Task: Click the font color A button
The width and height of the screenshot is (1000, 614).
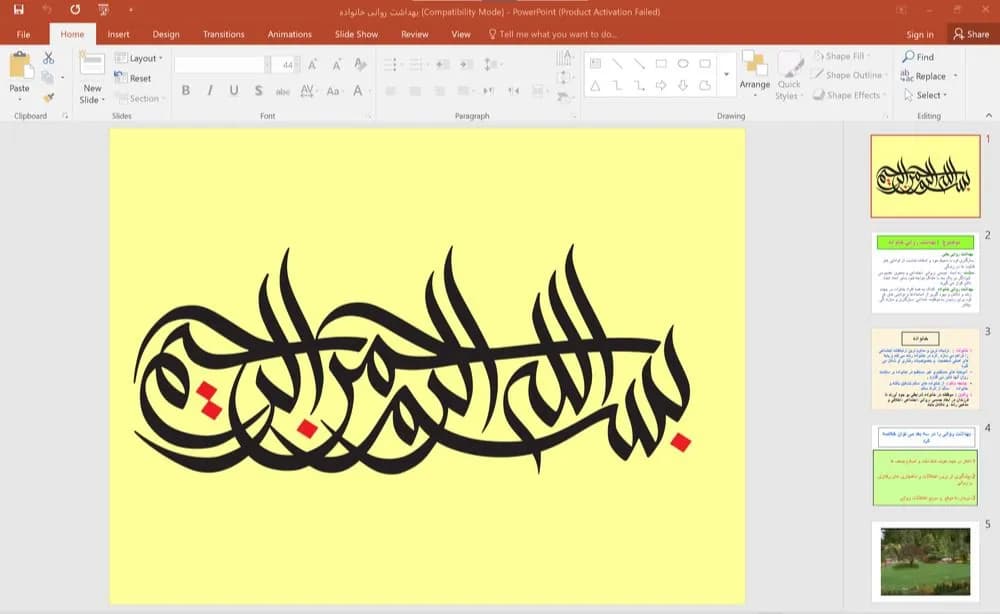Action: coord(358,91)
